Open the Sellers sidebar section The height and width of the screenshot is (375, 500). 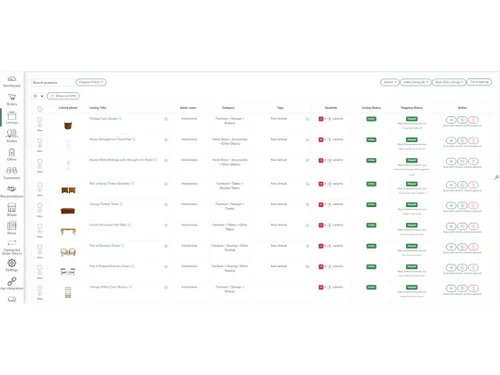[12, 136]
